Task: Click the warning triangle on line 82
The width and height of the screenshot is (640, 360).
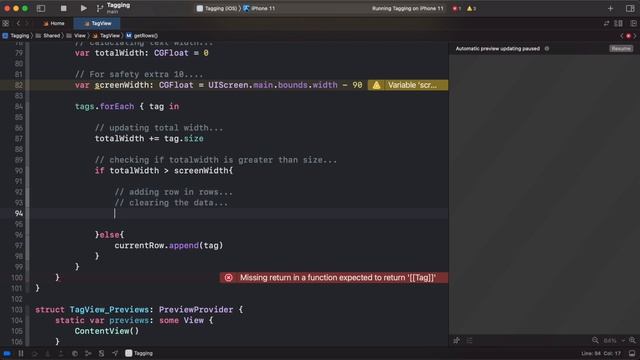Action: coord(376,85)
